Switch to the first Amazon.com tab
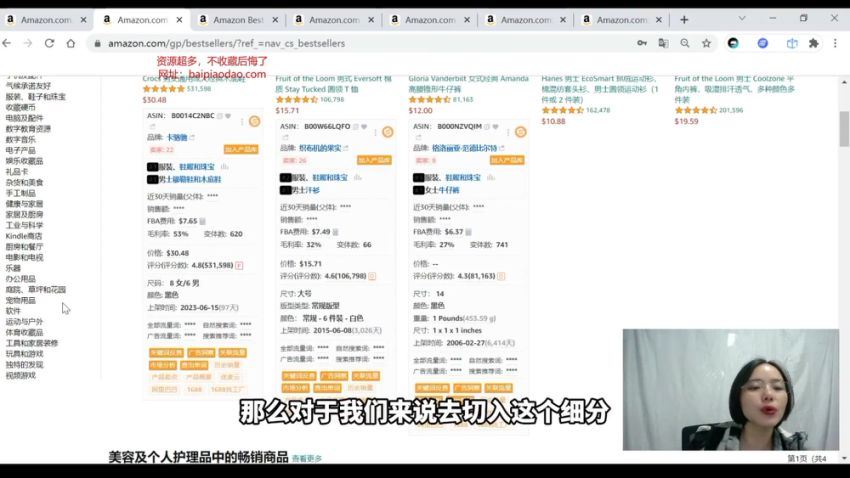Screen dimensions: 850x478 pos(46,20)
